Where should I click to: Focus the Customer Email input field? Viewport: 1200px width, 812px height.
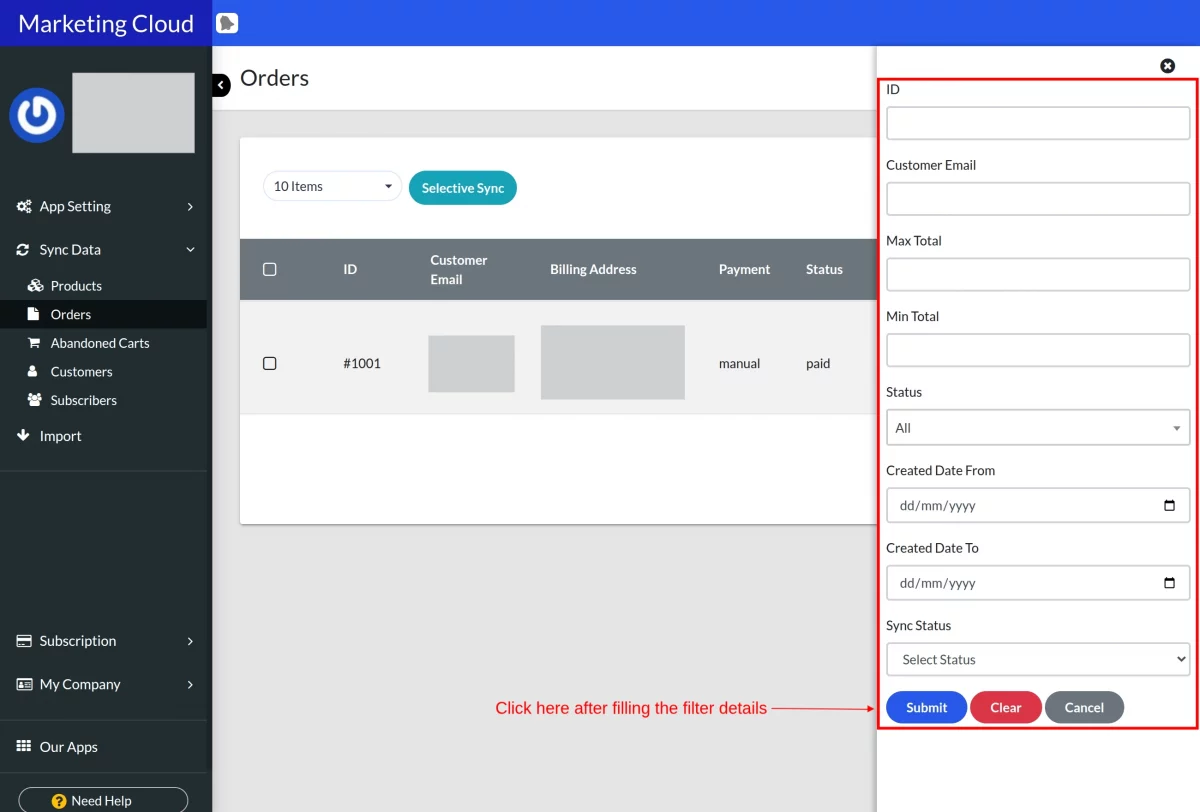(1038, 199)
